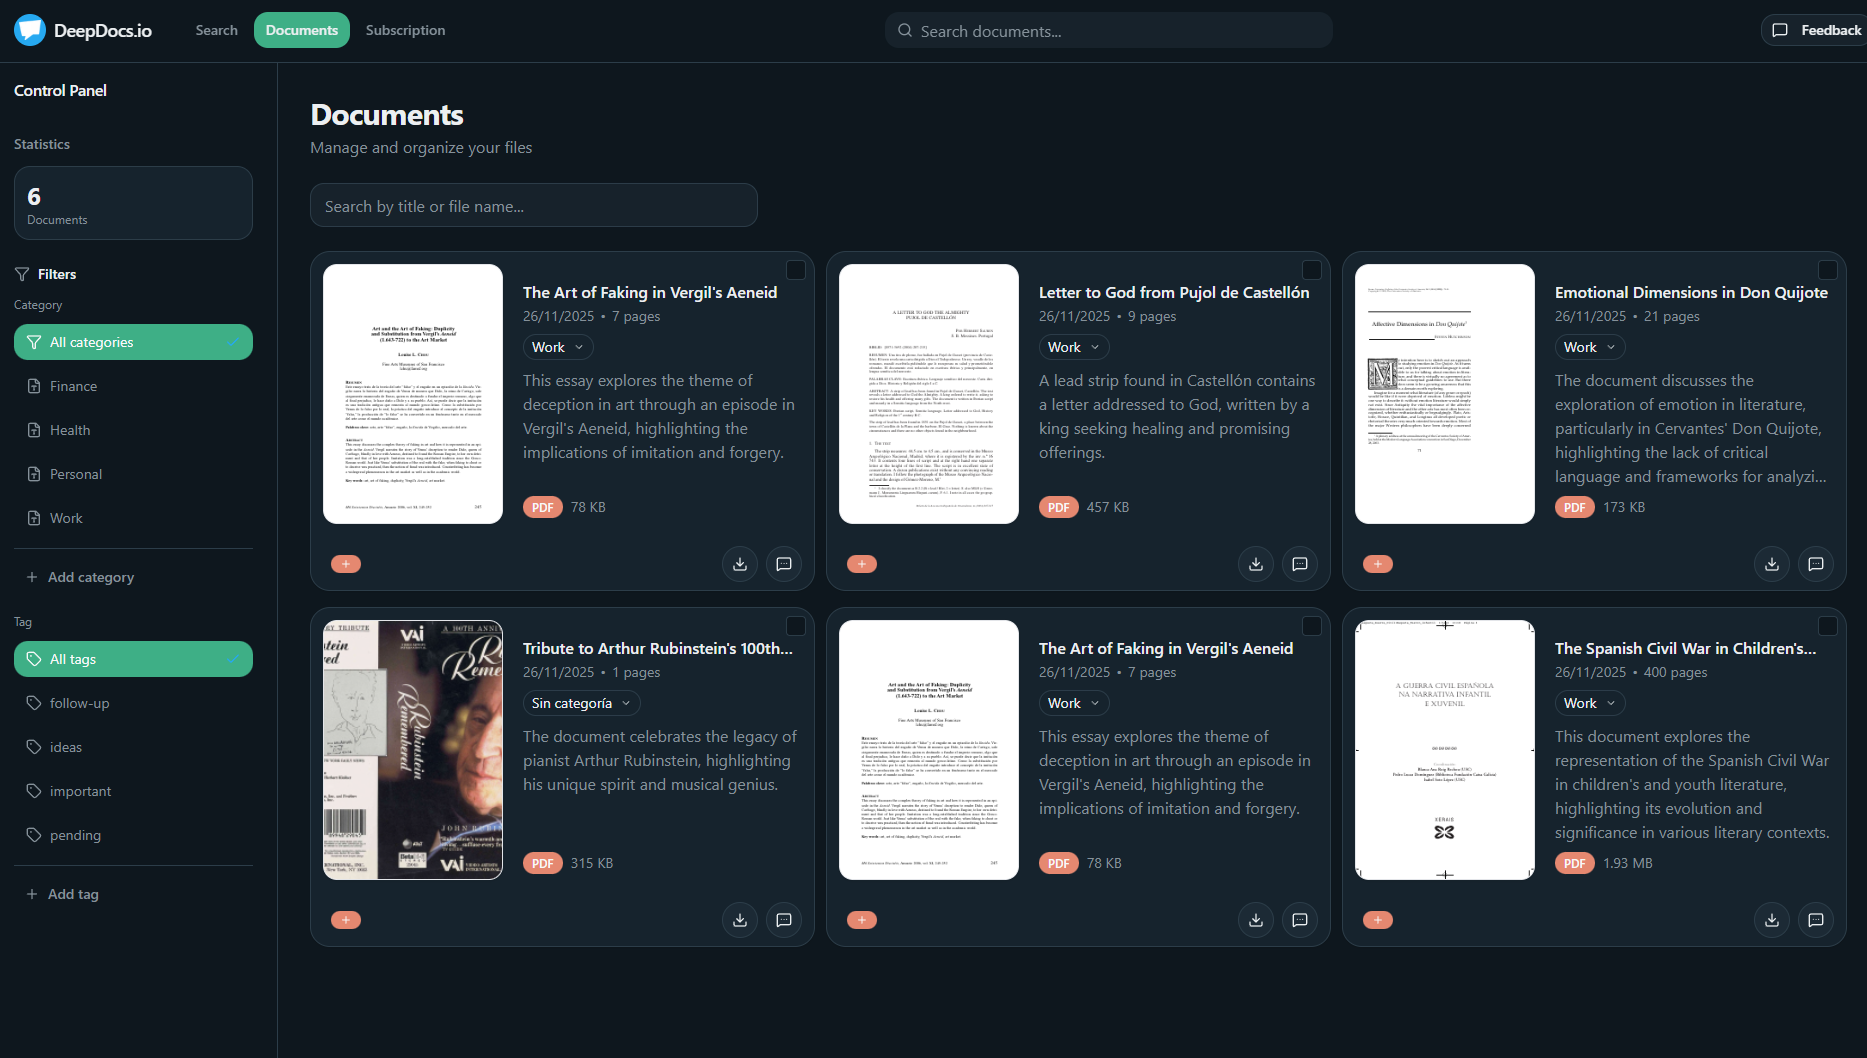Viewport: 1867px width, 1058px height.
Task: Click the document title search field
Action: pos(533,205)
